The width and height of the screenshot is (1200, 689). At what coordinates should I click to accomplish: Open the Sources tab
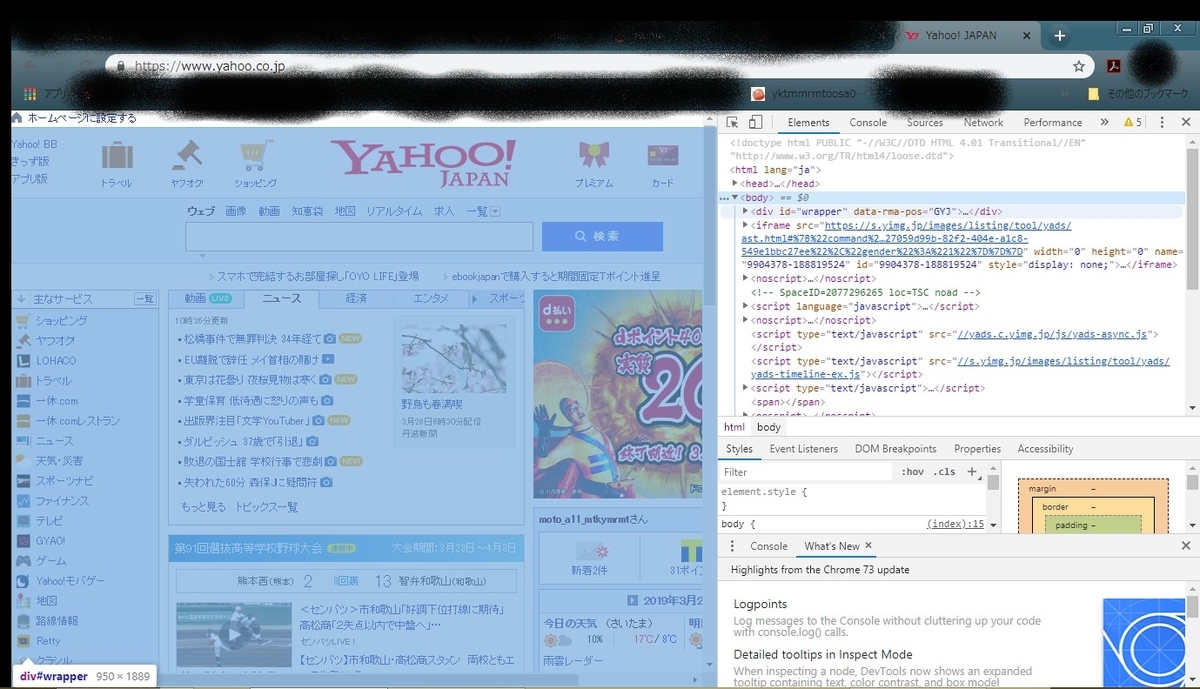pos(925,122)
